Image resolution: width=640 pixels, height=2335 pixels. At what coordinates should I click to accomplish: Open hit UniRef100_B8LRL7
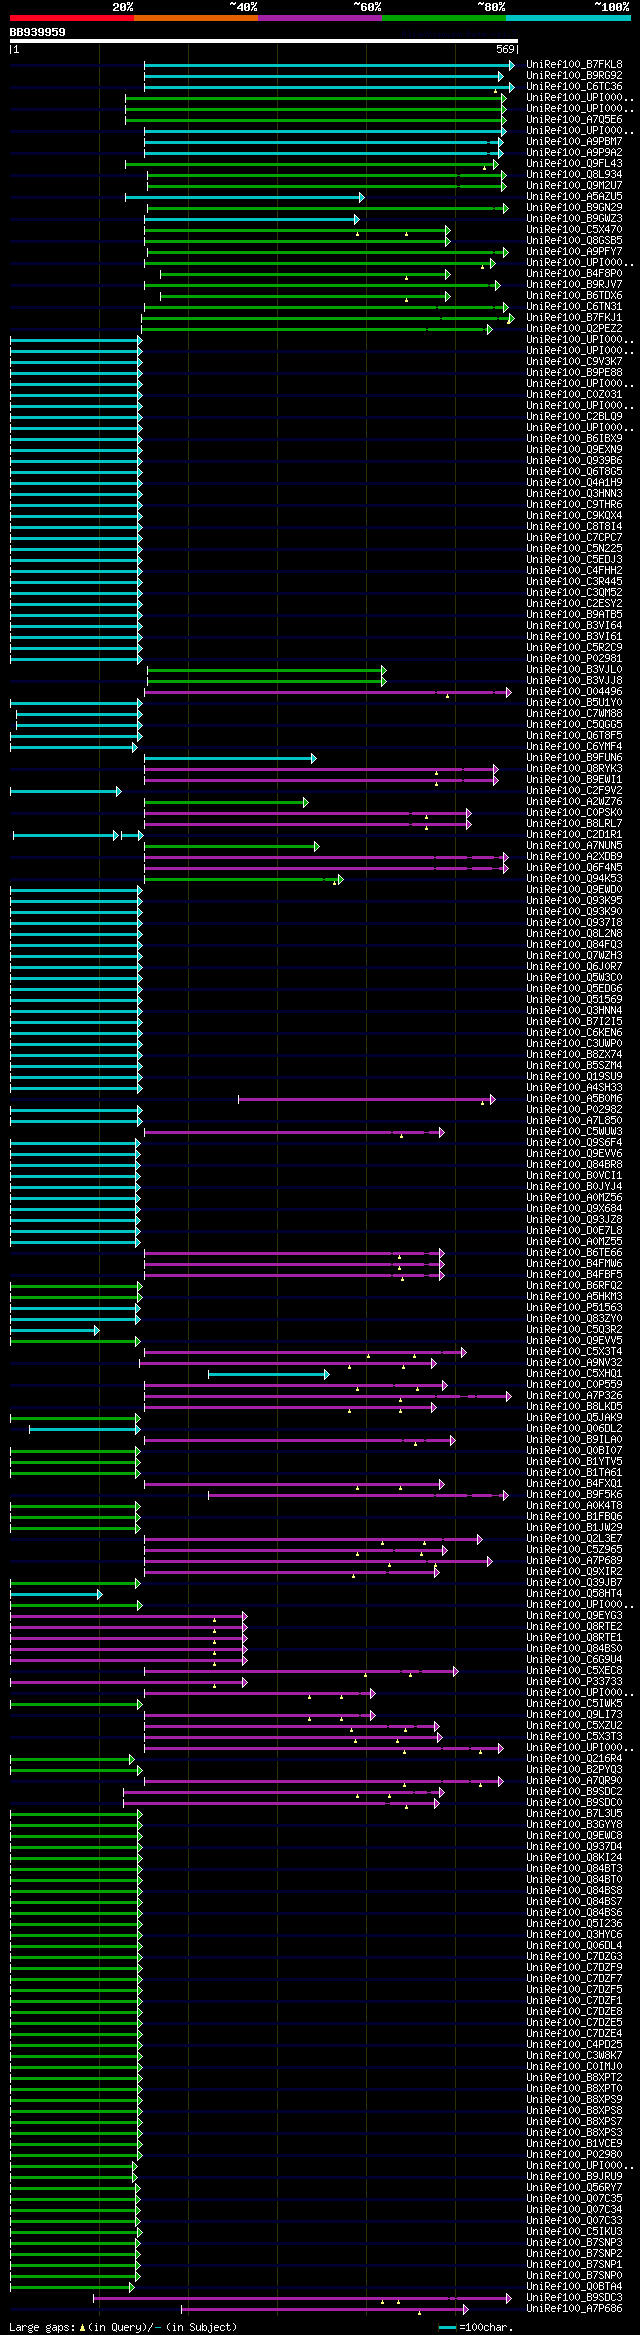[574, 824]
